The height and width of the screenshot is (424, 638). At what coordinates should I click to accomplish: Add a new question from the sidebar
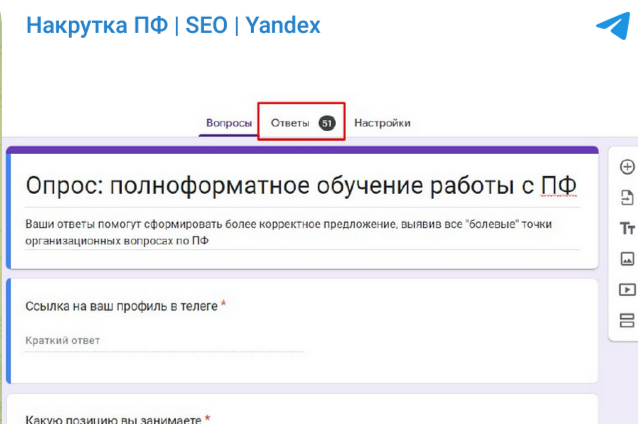tap(627, 167)
